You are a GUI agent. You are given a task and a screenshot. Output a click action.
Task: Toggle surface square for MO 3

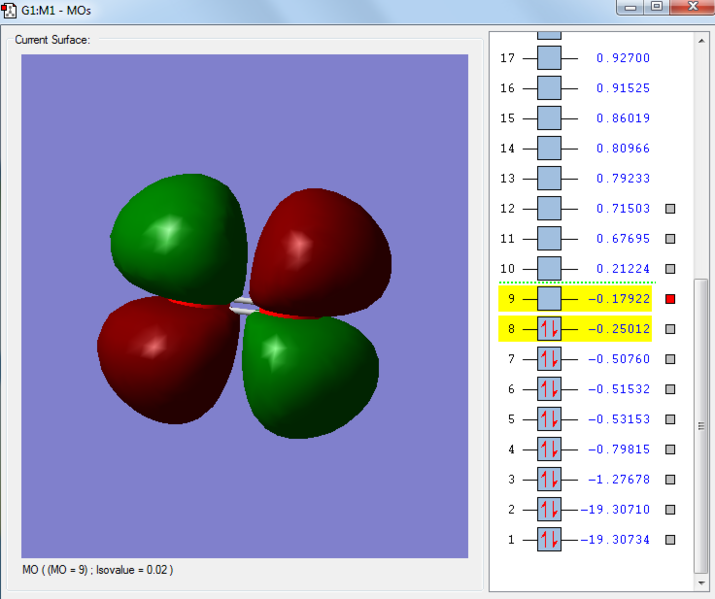pyautogui.click(x=670, y=480)
